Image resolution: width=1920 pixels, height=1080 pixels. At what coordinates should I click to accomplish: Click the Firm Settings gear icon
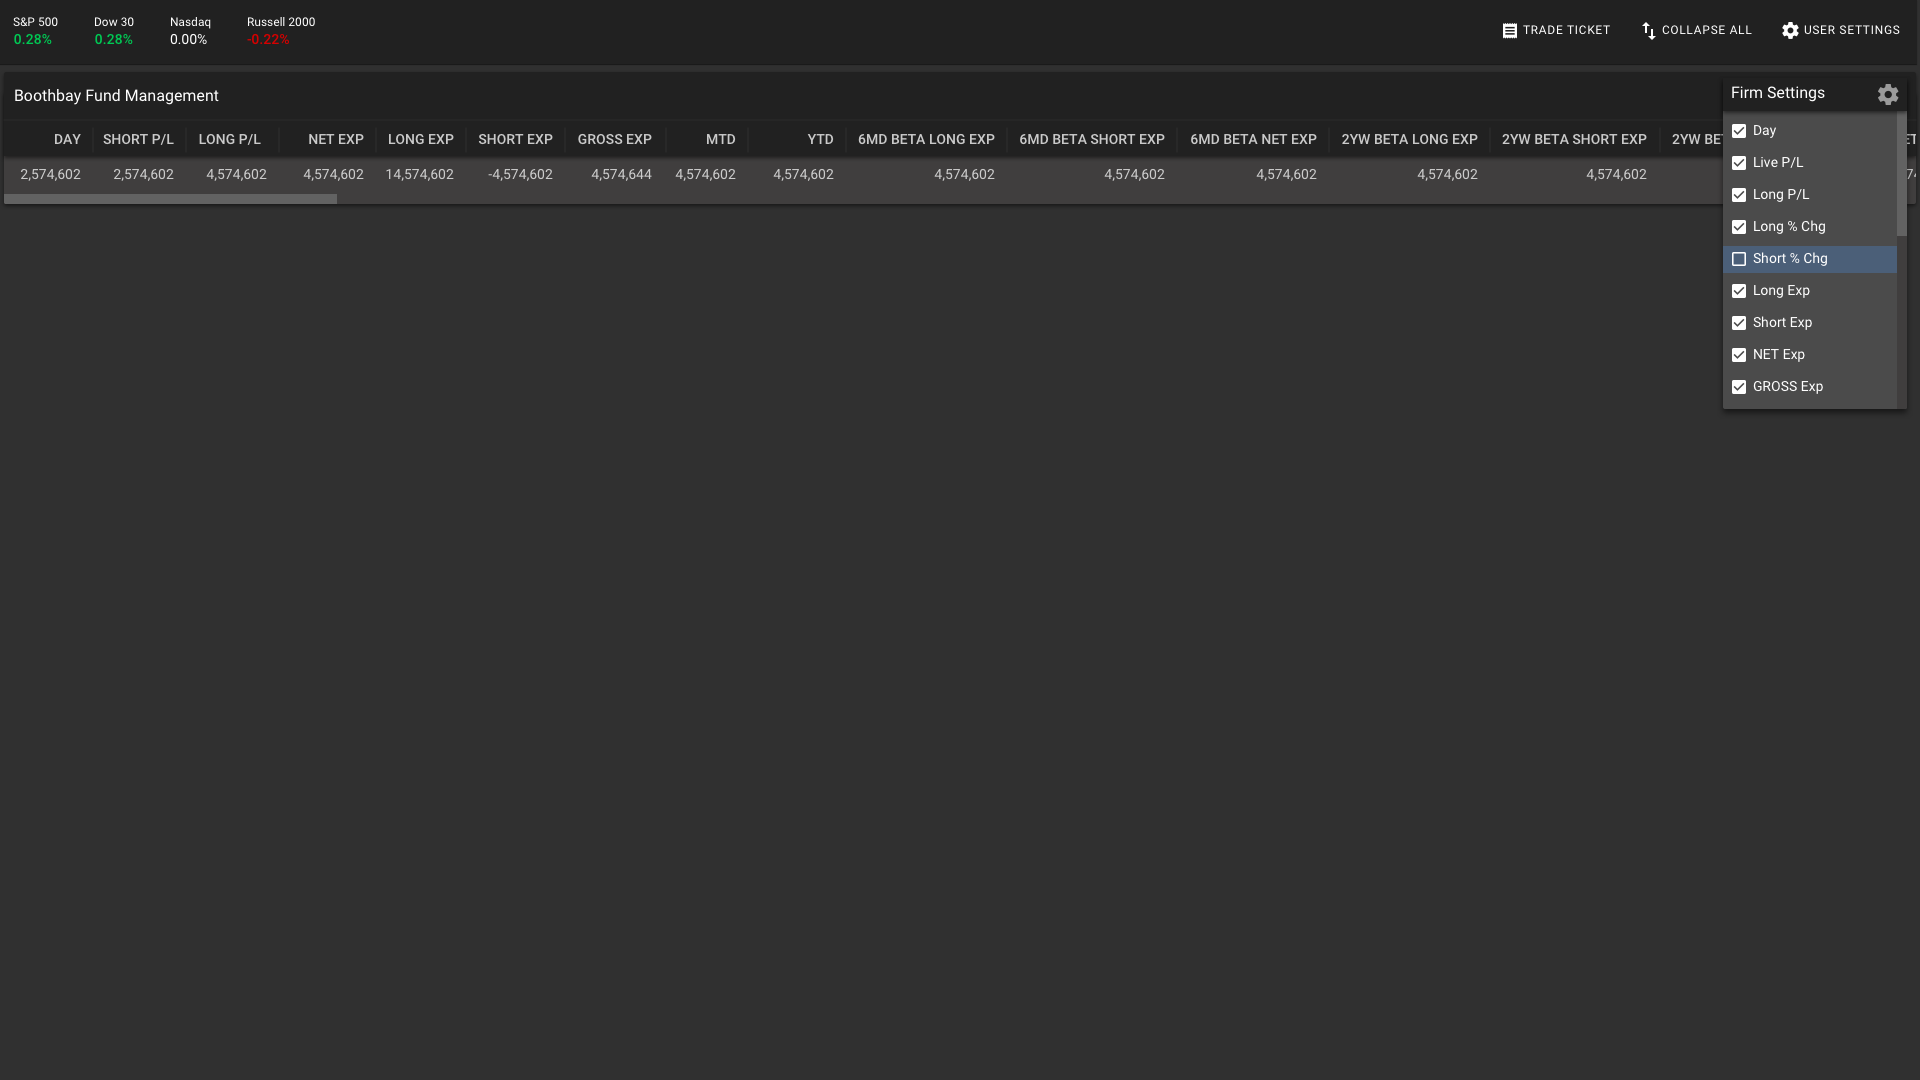coord(1888,94)
